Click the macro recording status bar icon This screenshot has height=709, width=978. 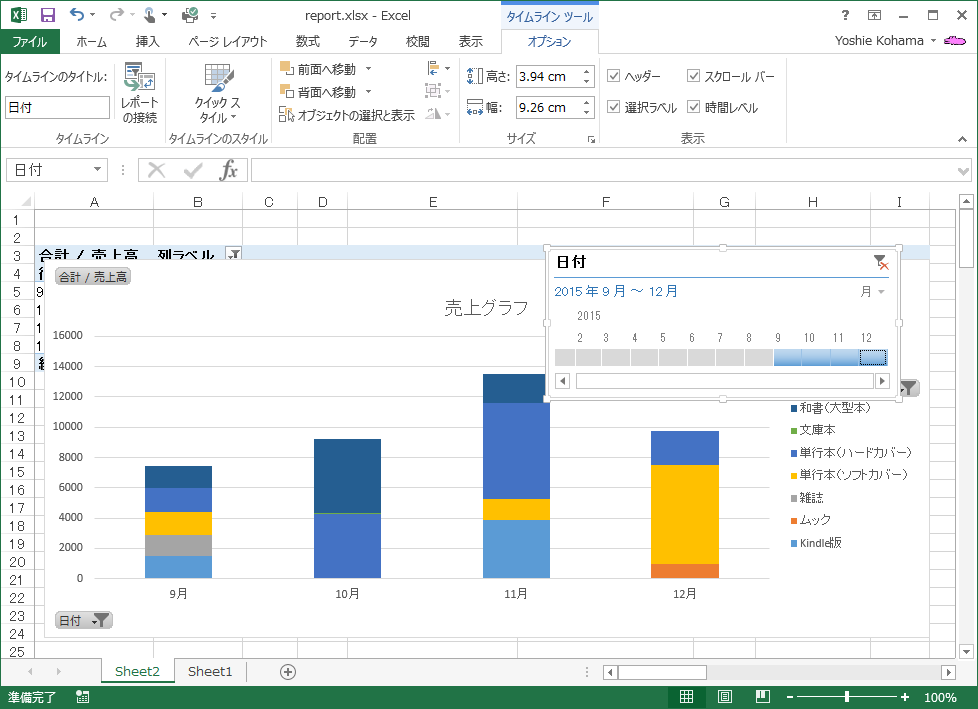point(82,697)
